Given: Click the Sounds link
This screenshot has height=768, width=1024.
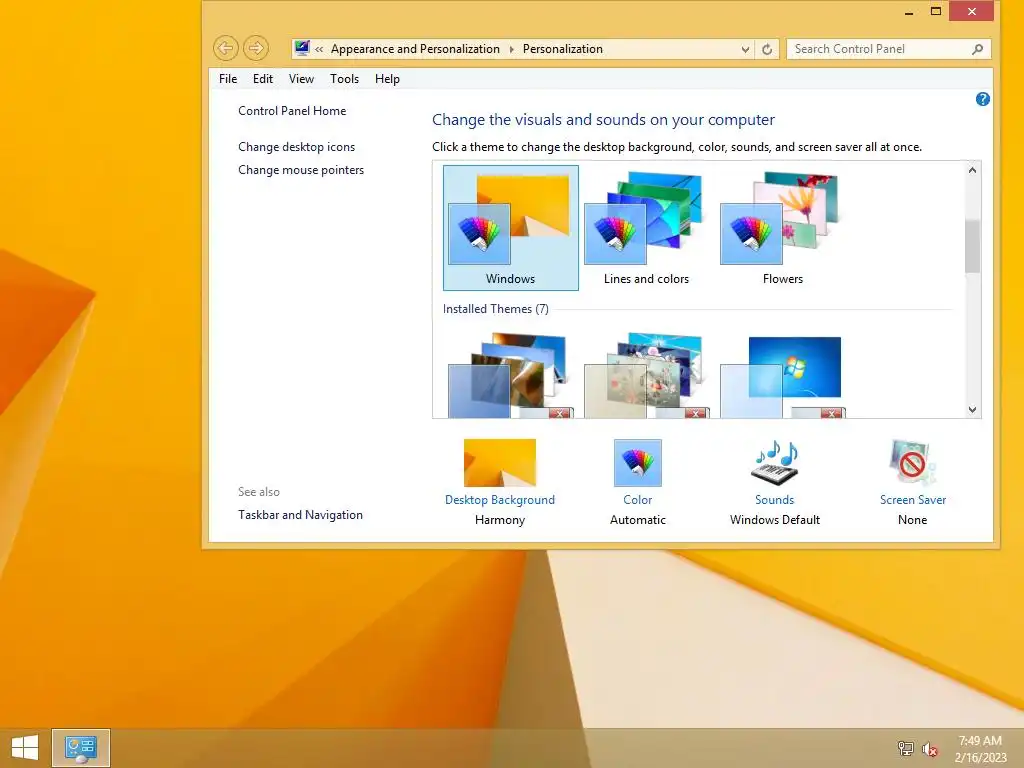Looking at the screenshot, I should click(x=775, y=500).
